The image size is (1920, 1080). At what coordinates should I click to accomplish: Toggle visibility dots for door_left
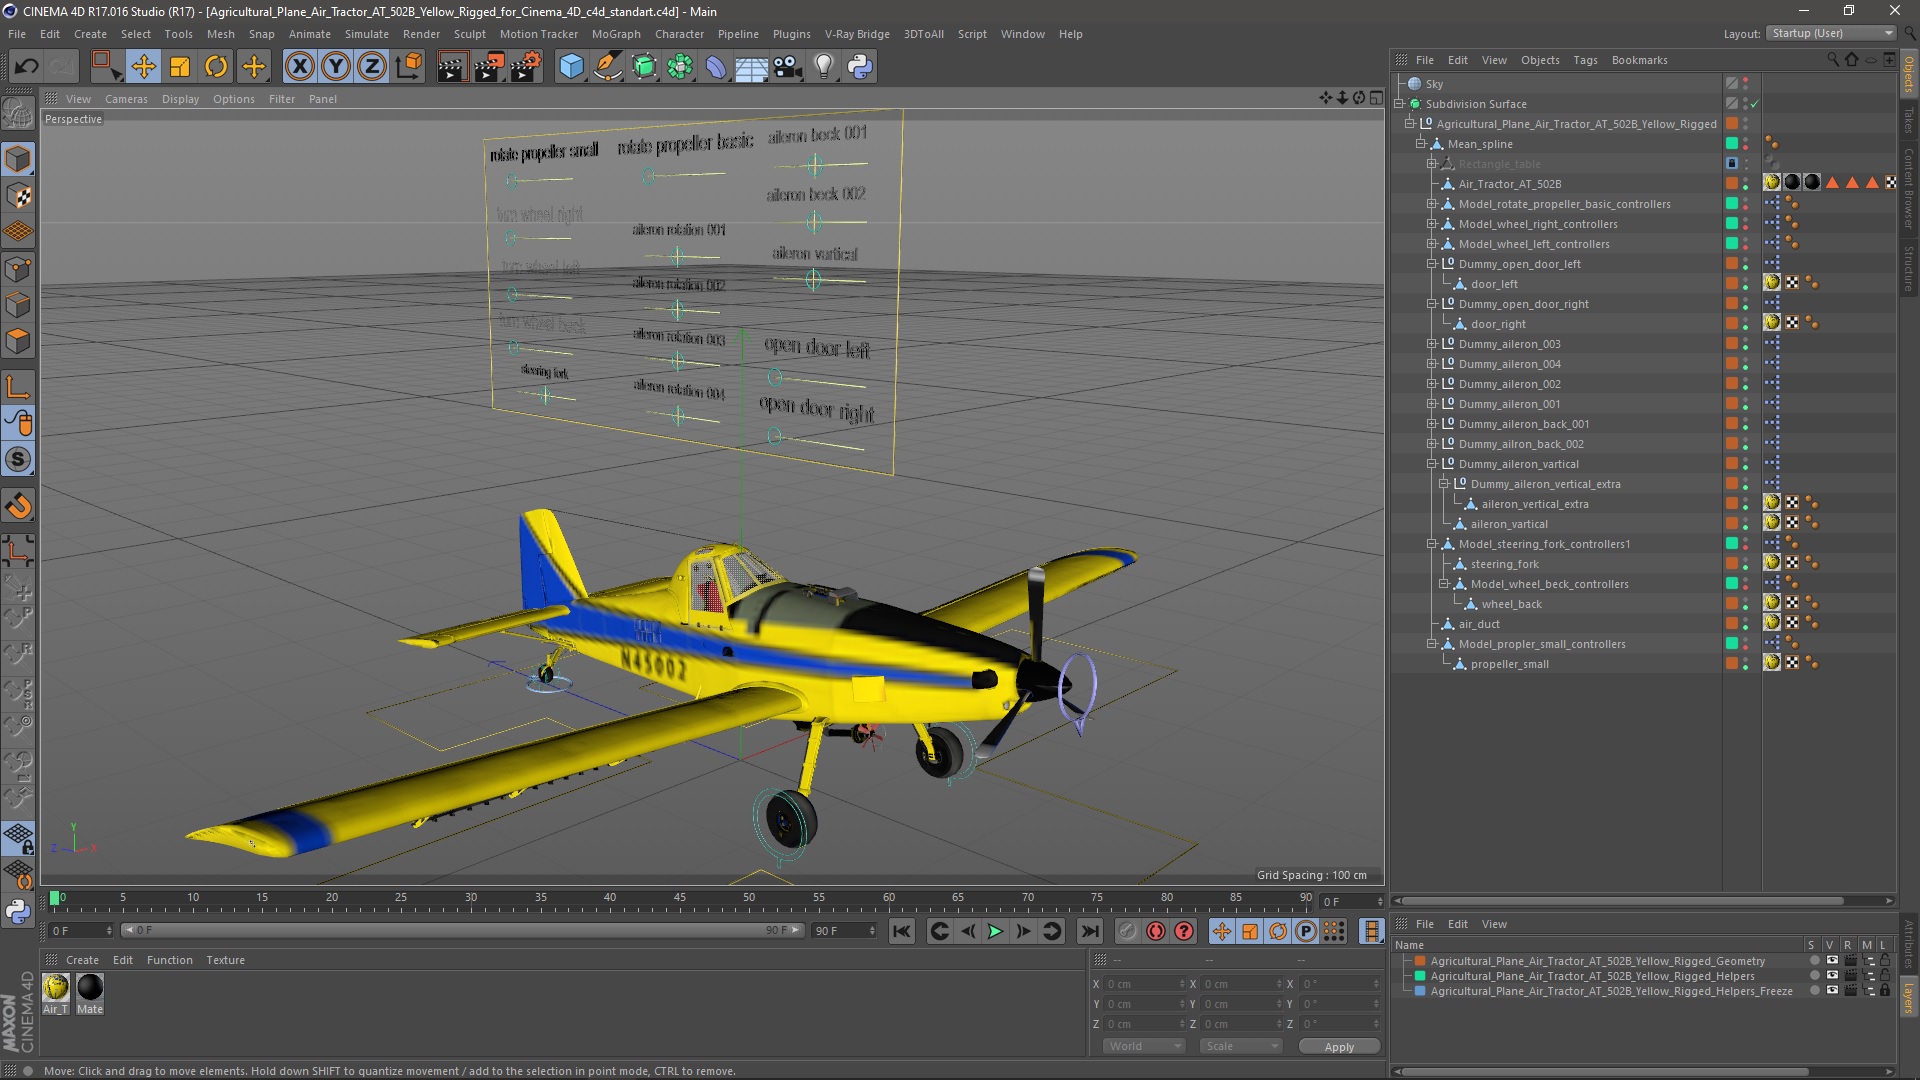point(1746,284)
